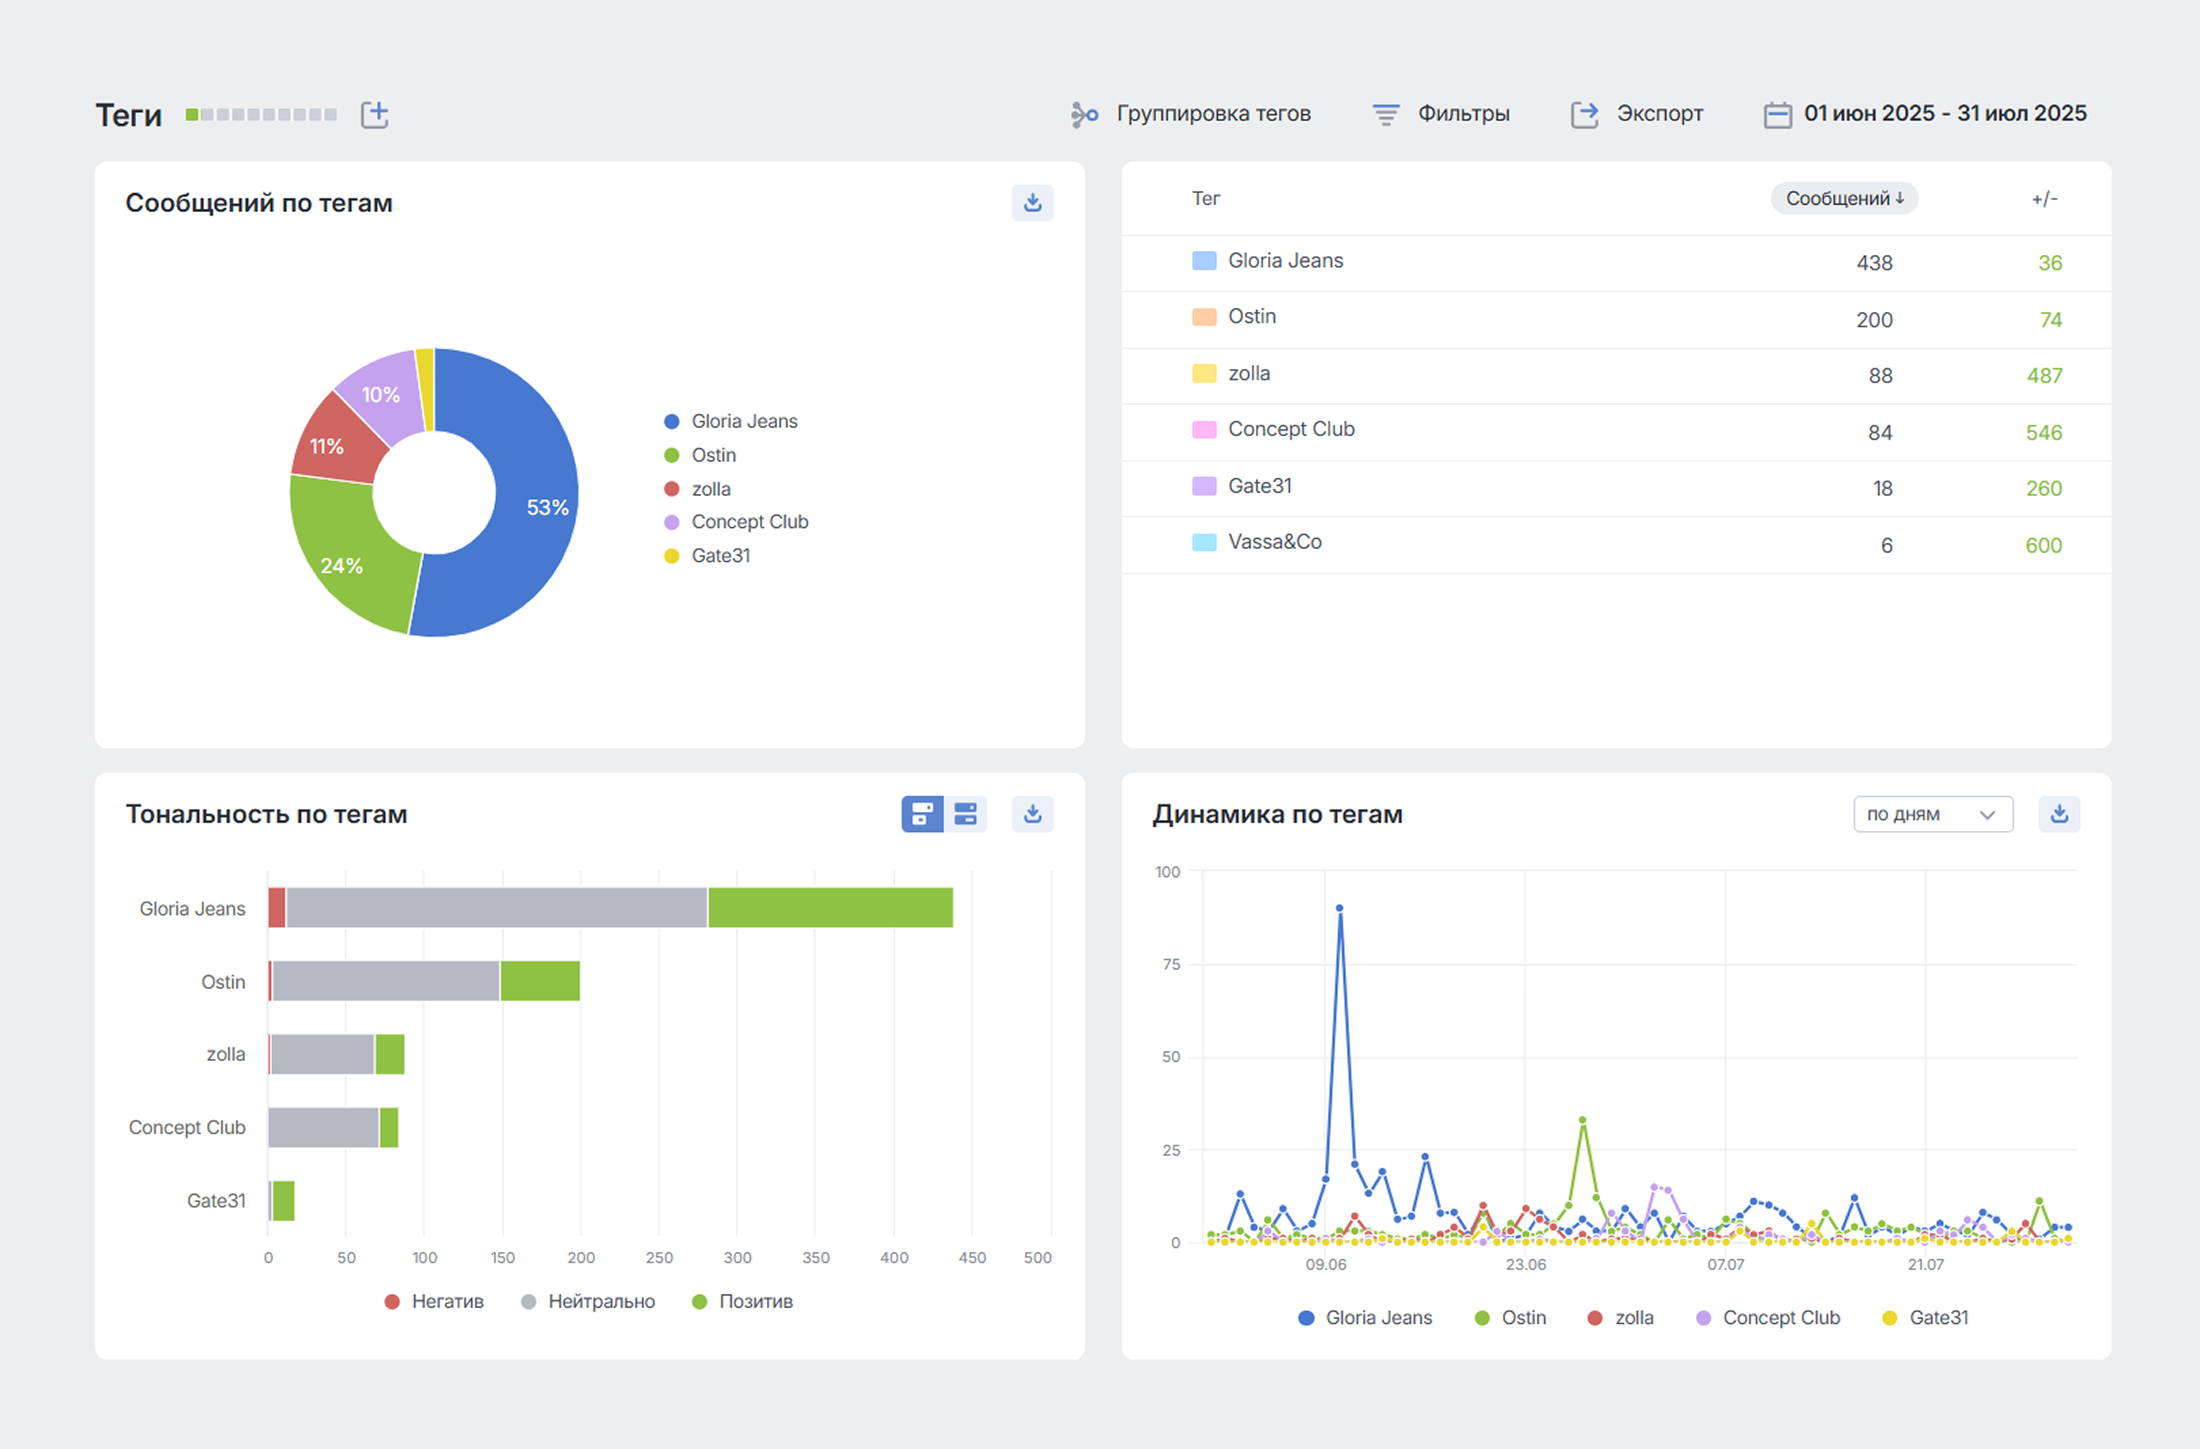Click the 24% green donut segment
This screenshot has height=1449, width=2200.
(x=350, y=555)
